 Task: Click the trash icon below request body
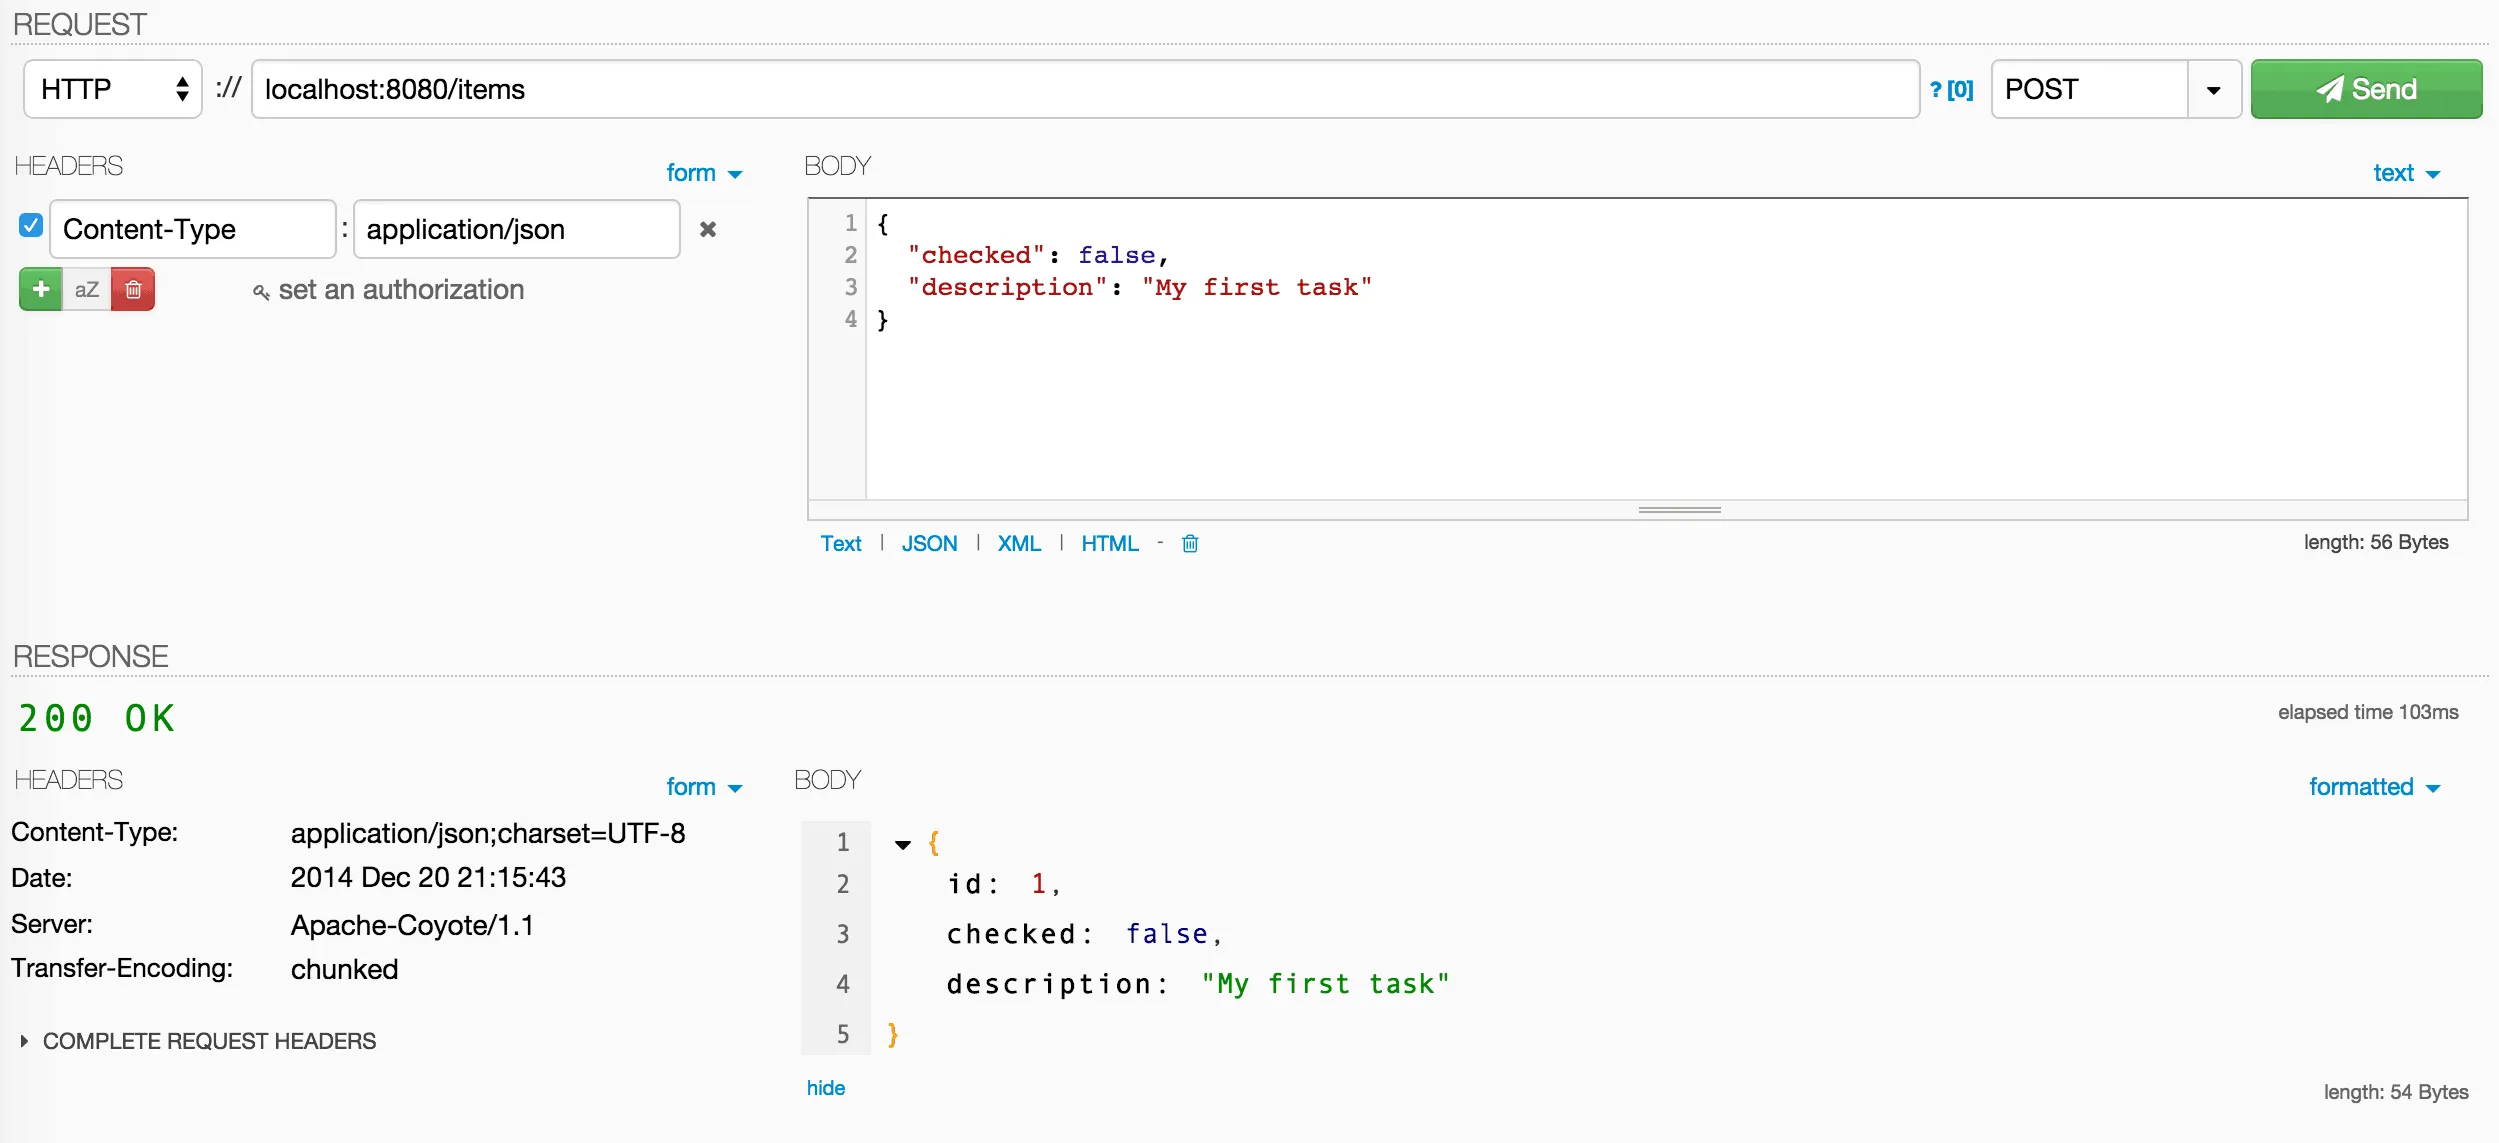[1190, 544]
